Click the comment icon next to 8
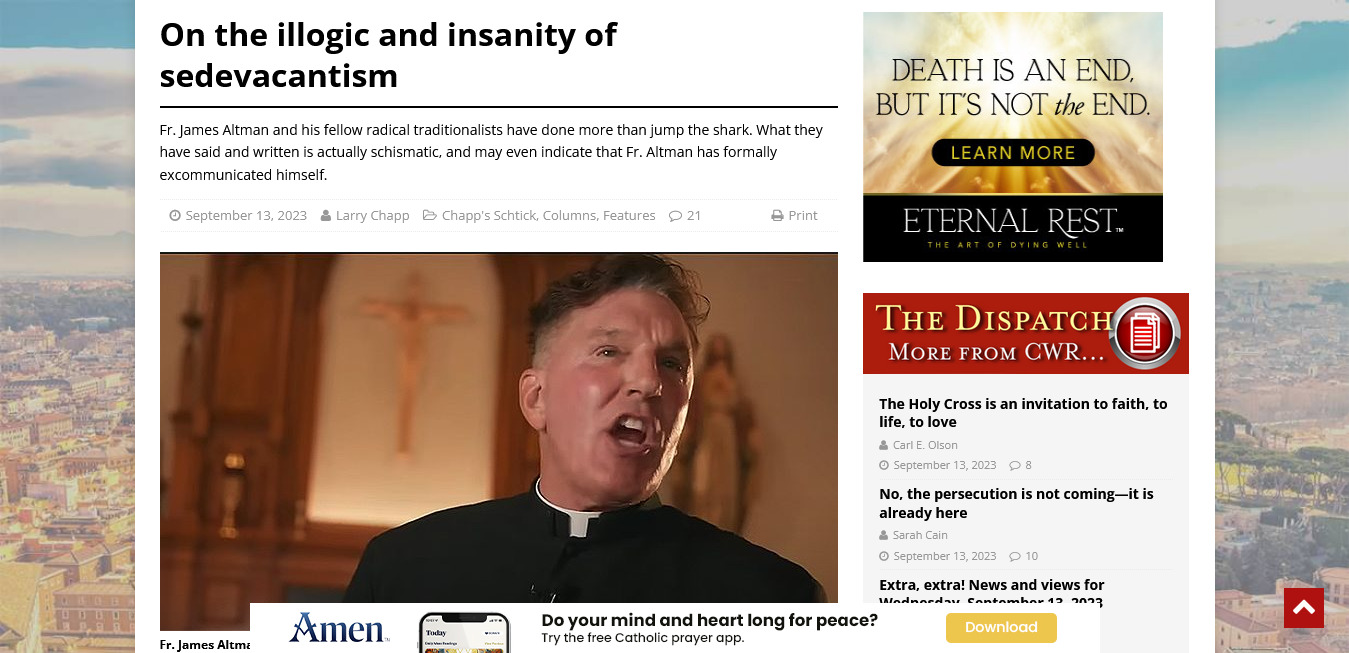 (1015, 465)
